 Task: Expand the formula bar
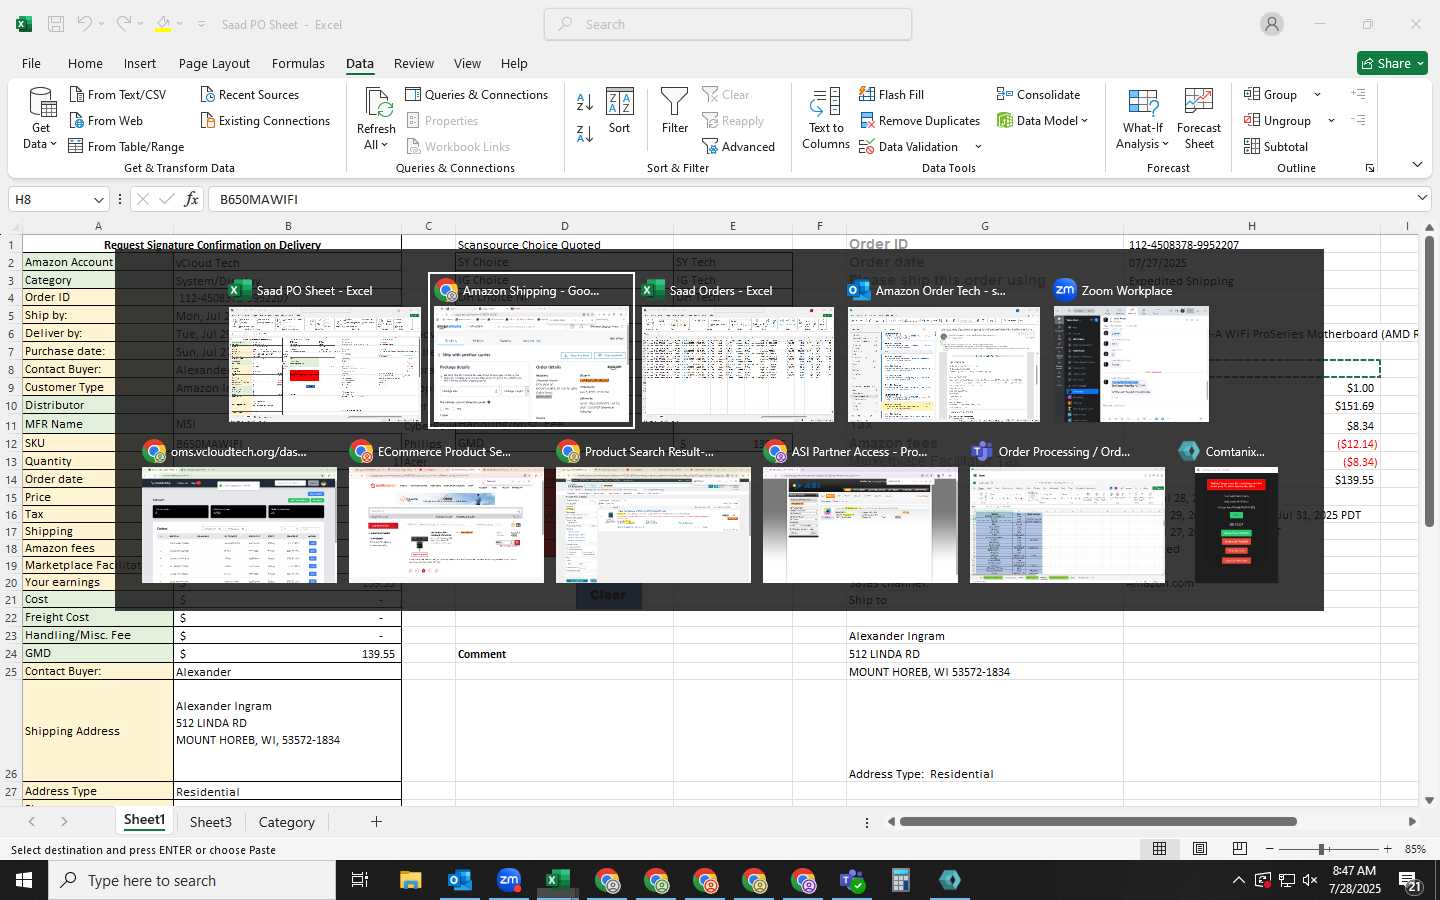click(x=1422, y=198)
